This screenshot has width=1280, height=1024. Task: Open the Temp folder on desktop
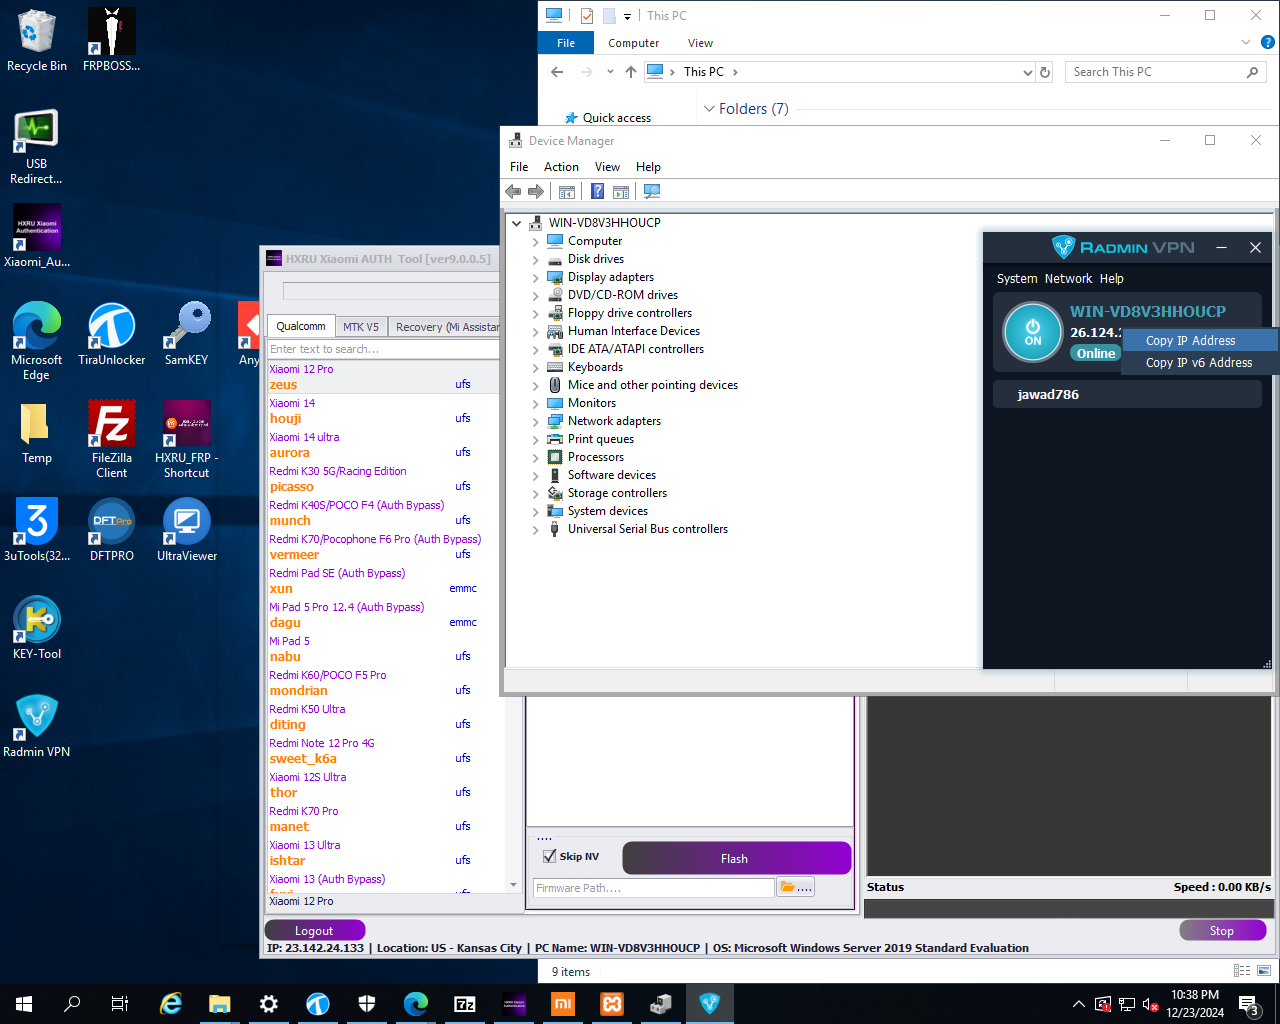click(37, 432)
